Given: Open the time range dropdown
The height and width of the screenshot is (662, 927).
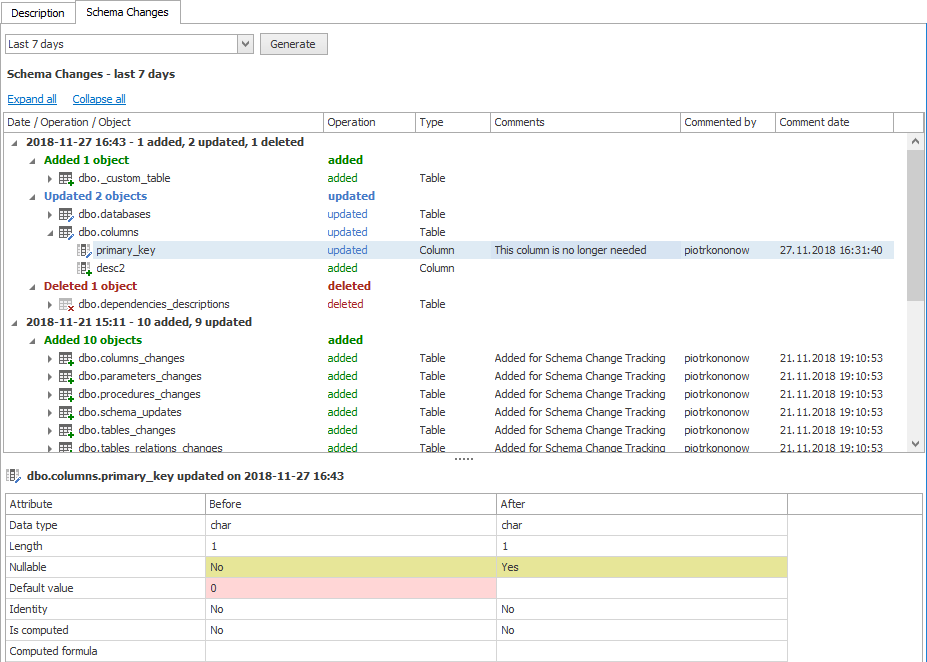Looking at the screenshot, I should click(245, 44).
